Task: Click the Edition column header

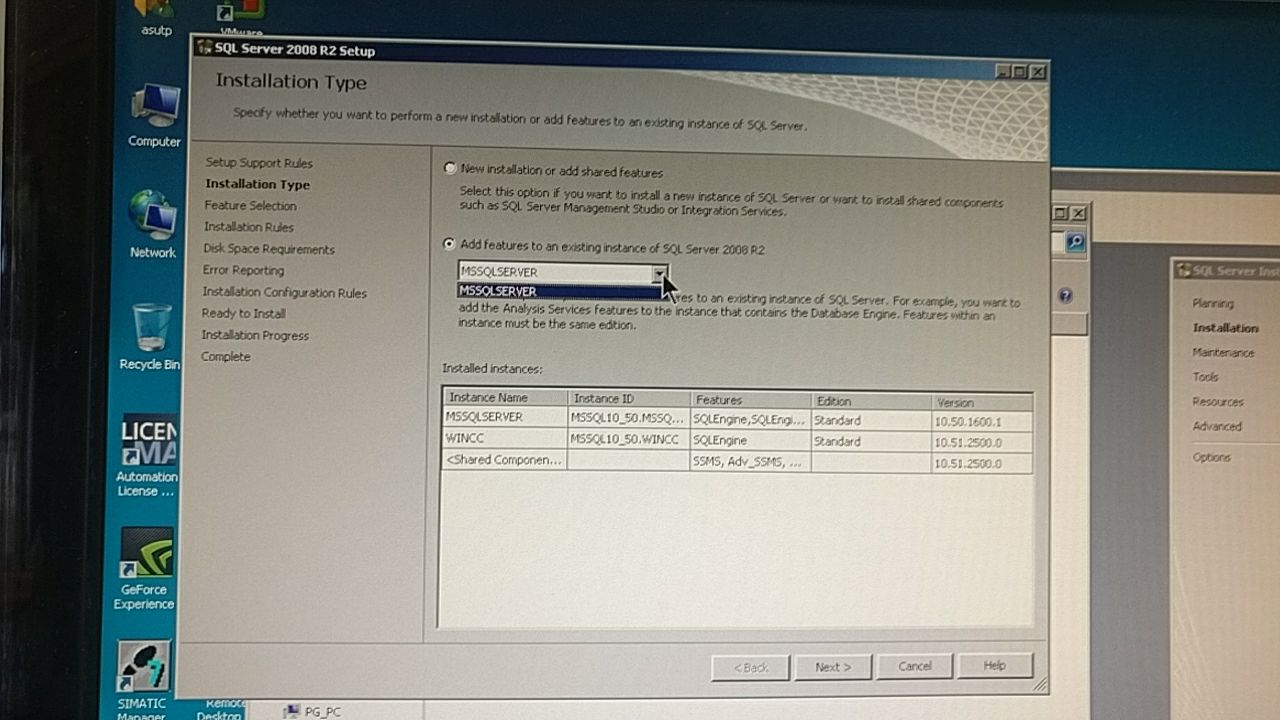Action: [x=871, y=401]
